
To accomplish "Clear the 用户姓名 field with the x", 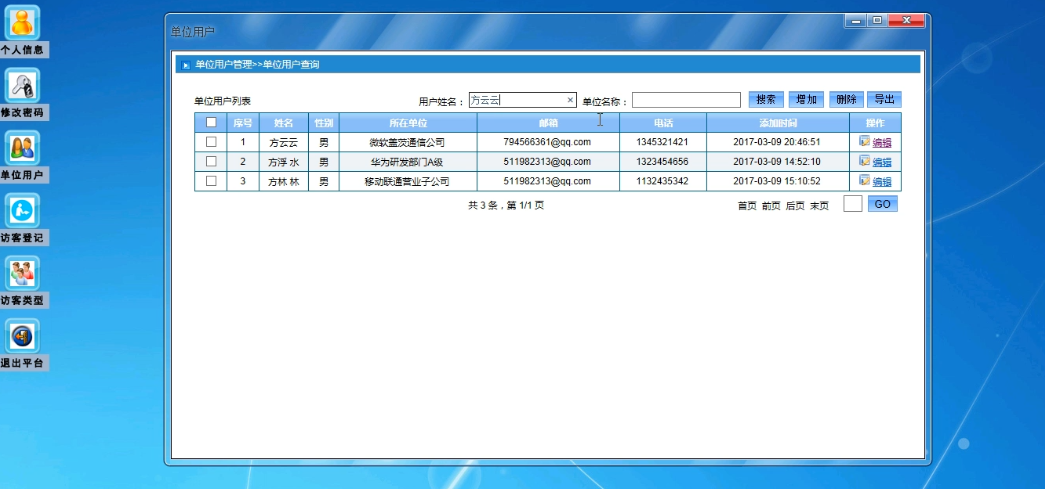I will (570, 100).
